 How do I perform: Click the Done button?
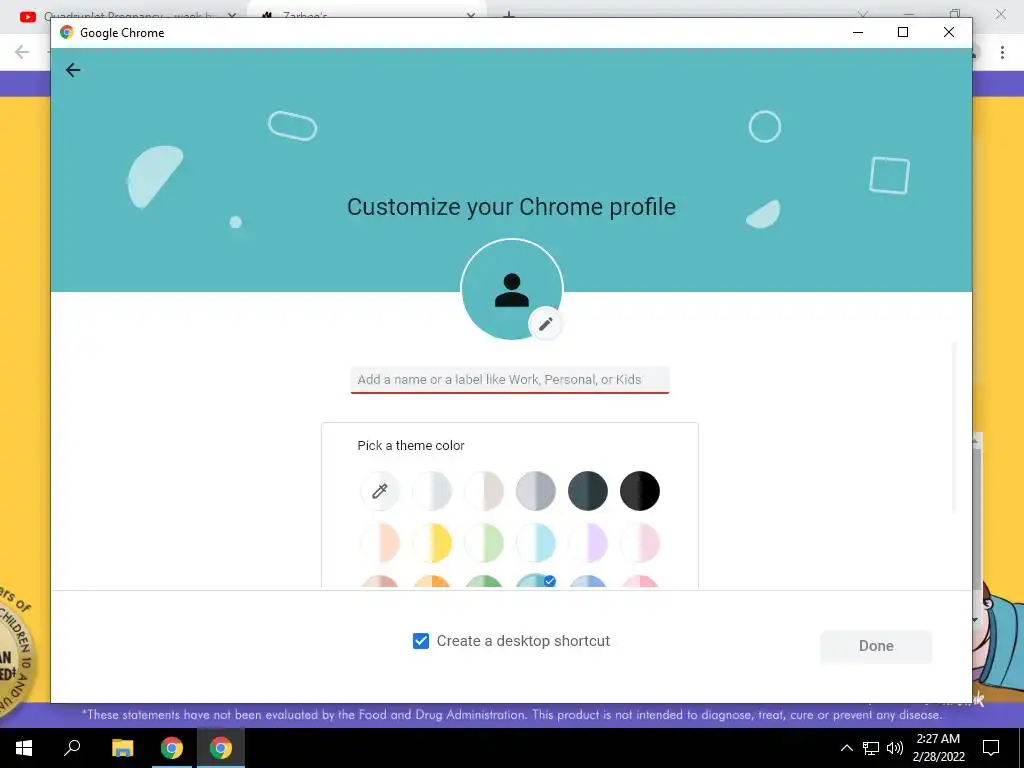click(x=876, y=646)
